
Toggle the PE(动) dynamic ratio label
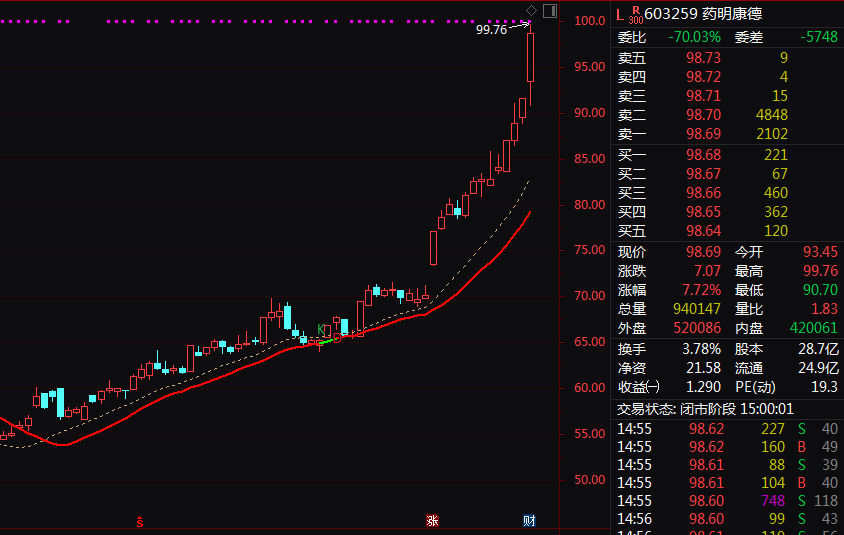pos(756,387)
